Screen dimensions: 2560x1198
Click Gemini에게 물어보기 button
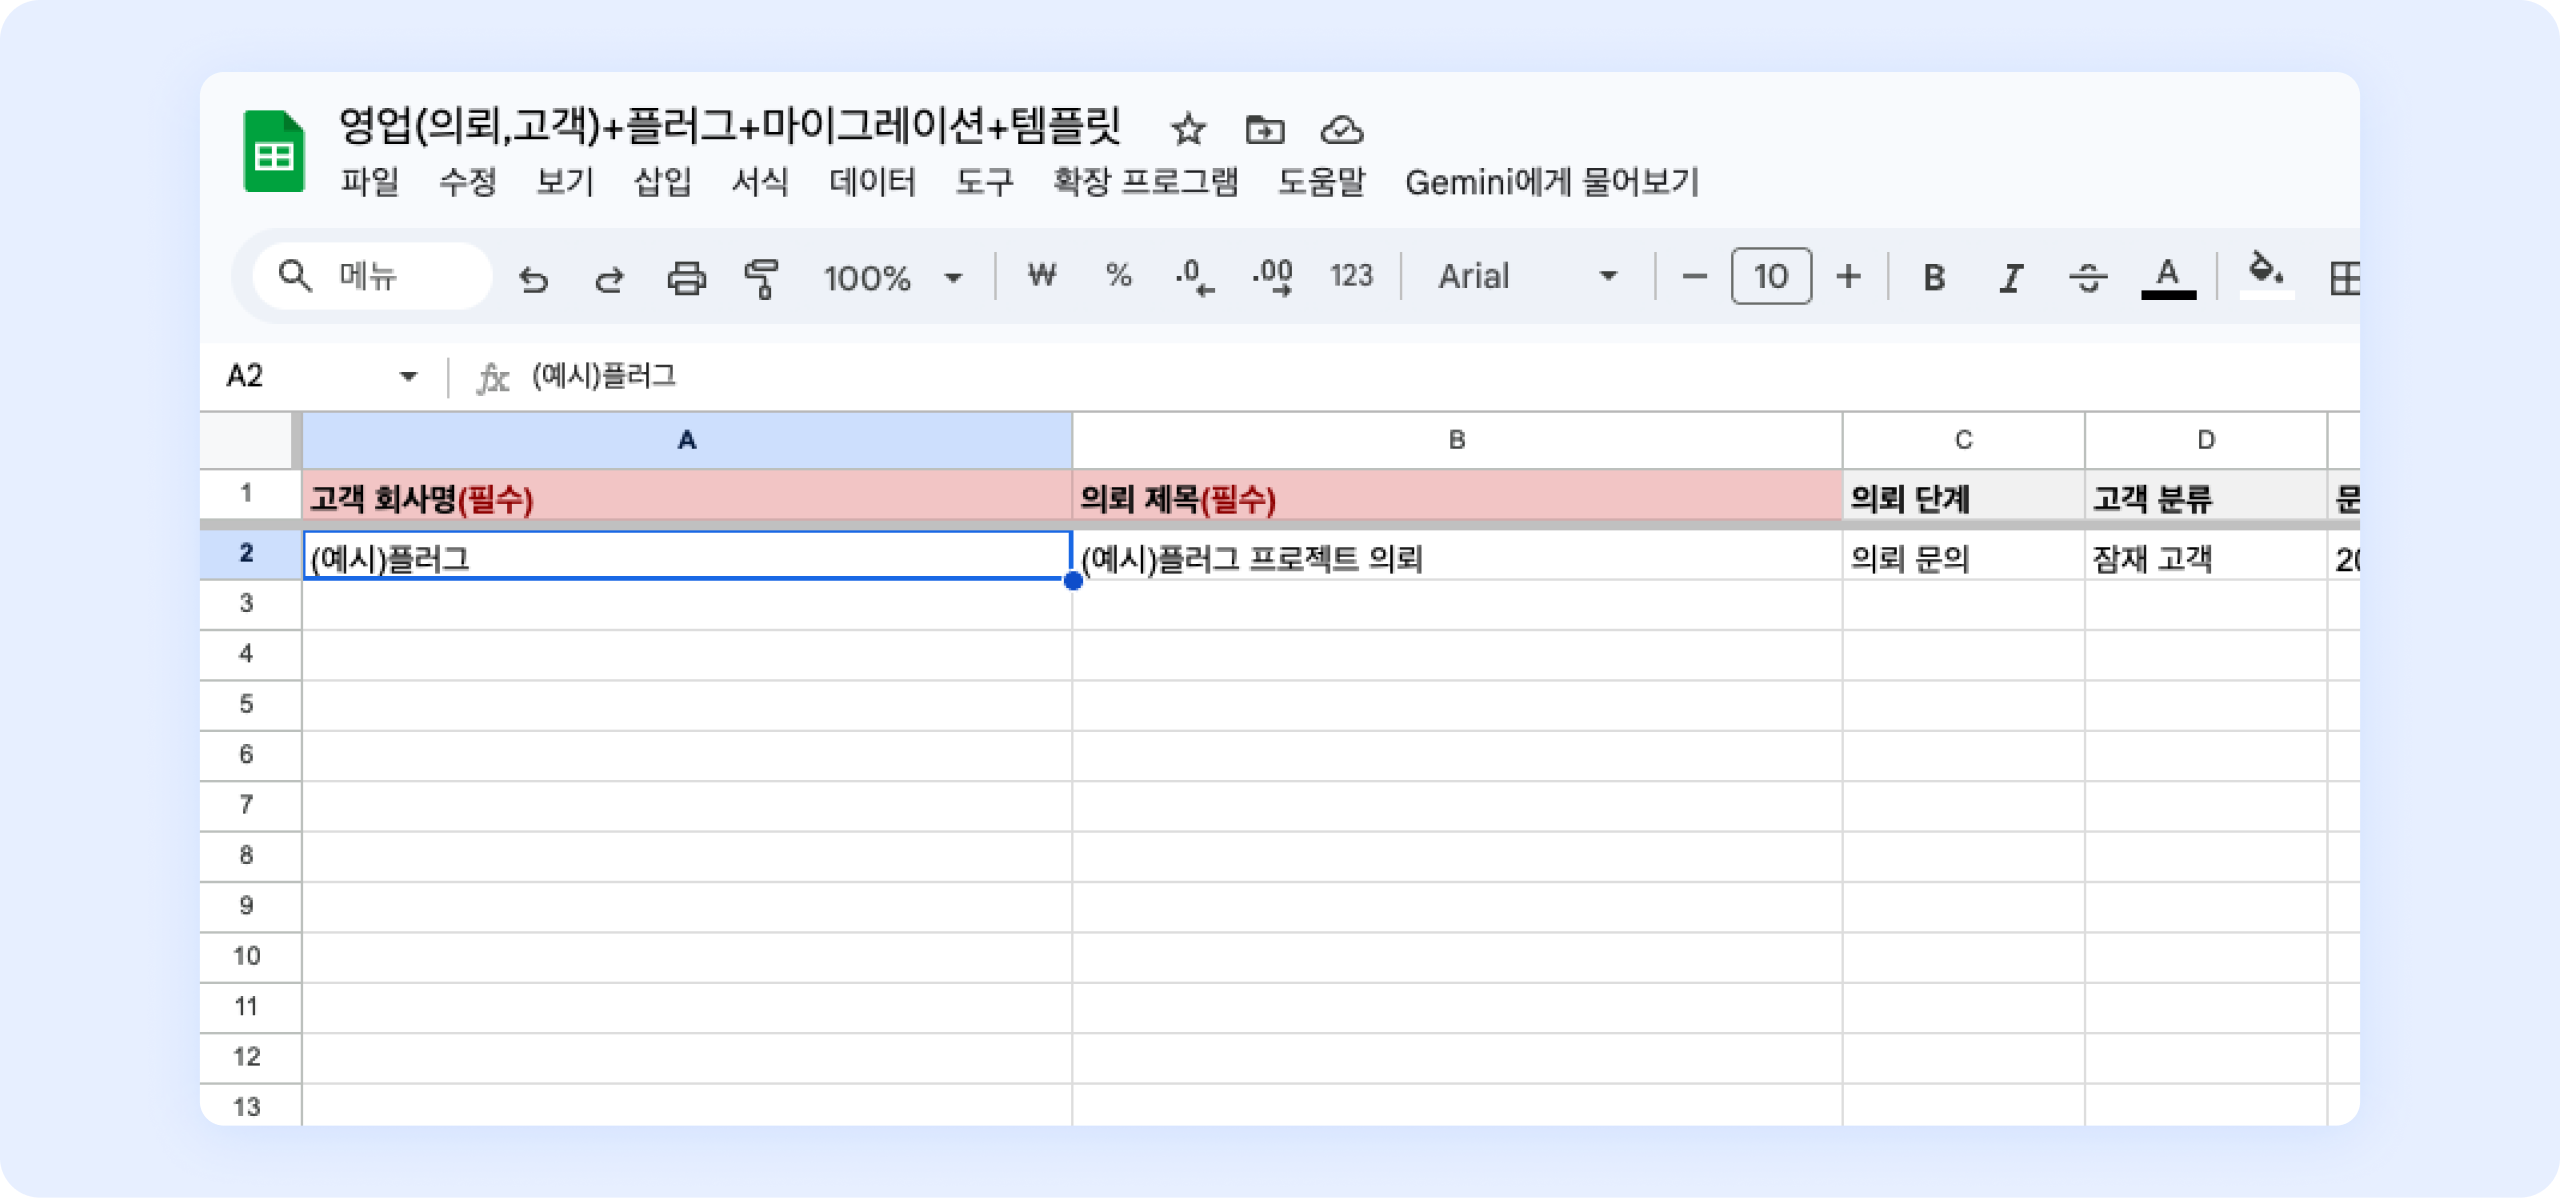click(x=1552, y=182)
